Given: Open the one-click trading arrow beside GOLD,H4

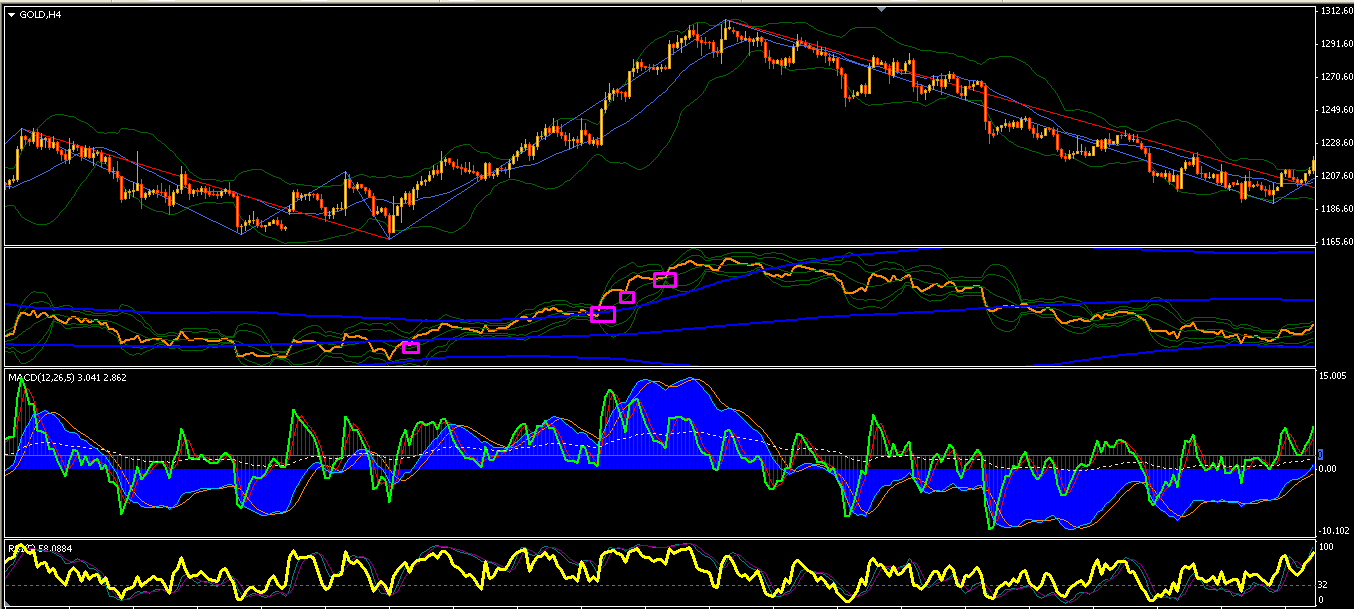Looking at the screenshot, I should tap(11, 14).
